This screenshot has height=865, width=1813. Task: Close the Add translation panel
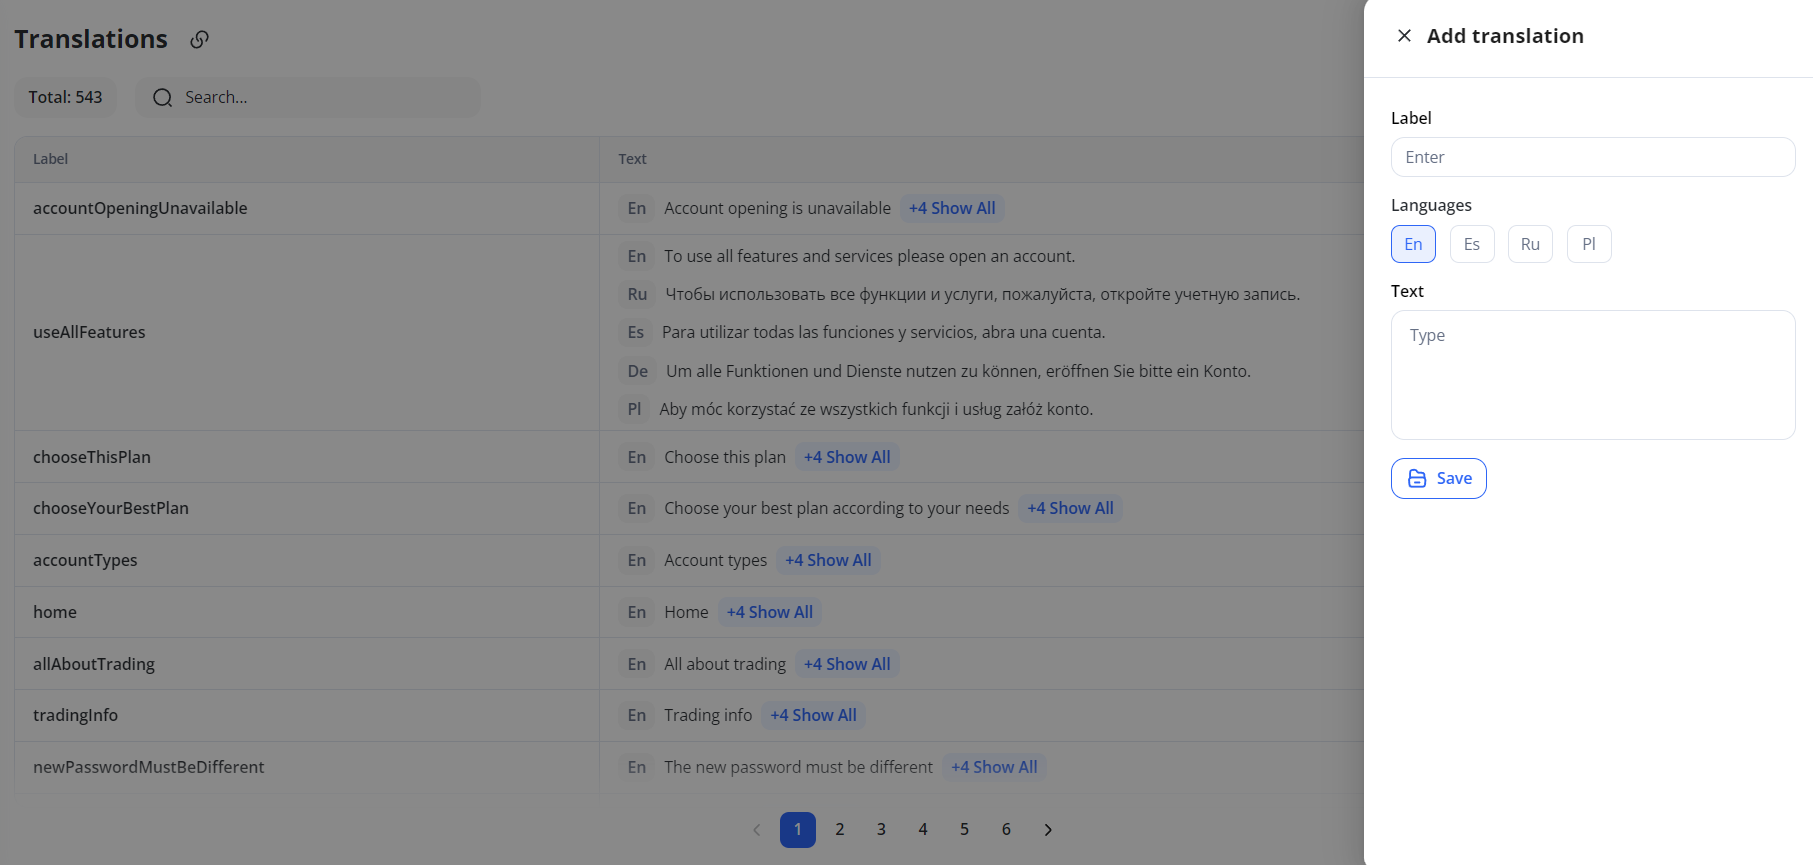[1404, 36]
